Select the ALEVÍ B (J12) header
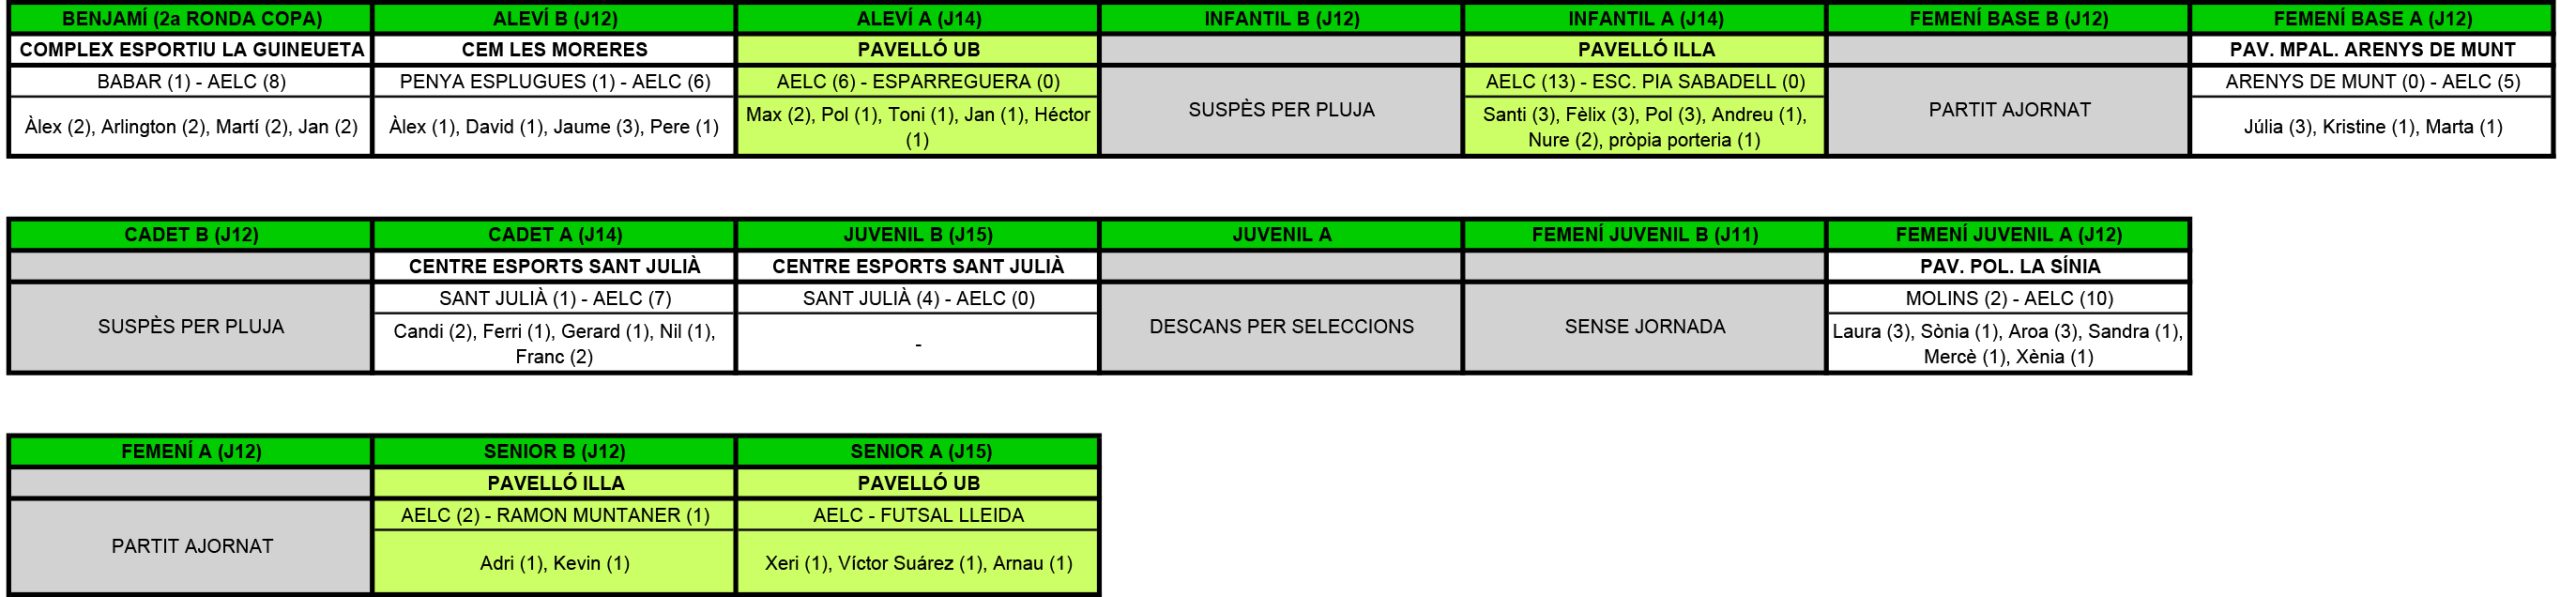 [x=555, y=19]
